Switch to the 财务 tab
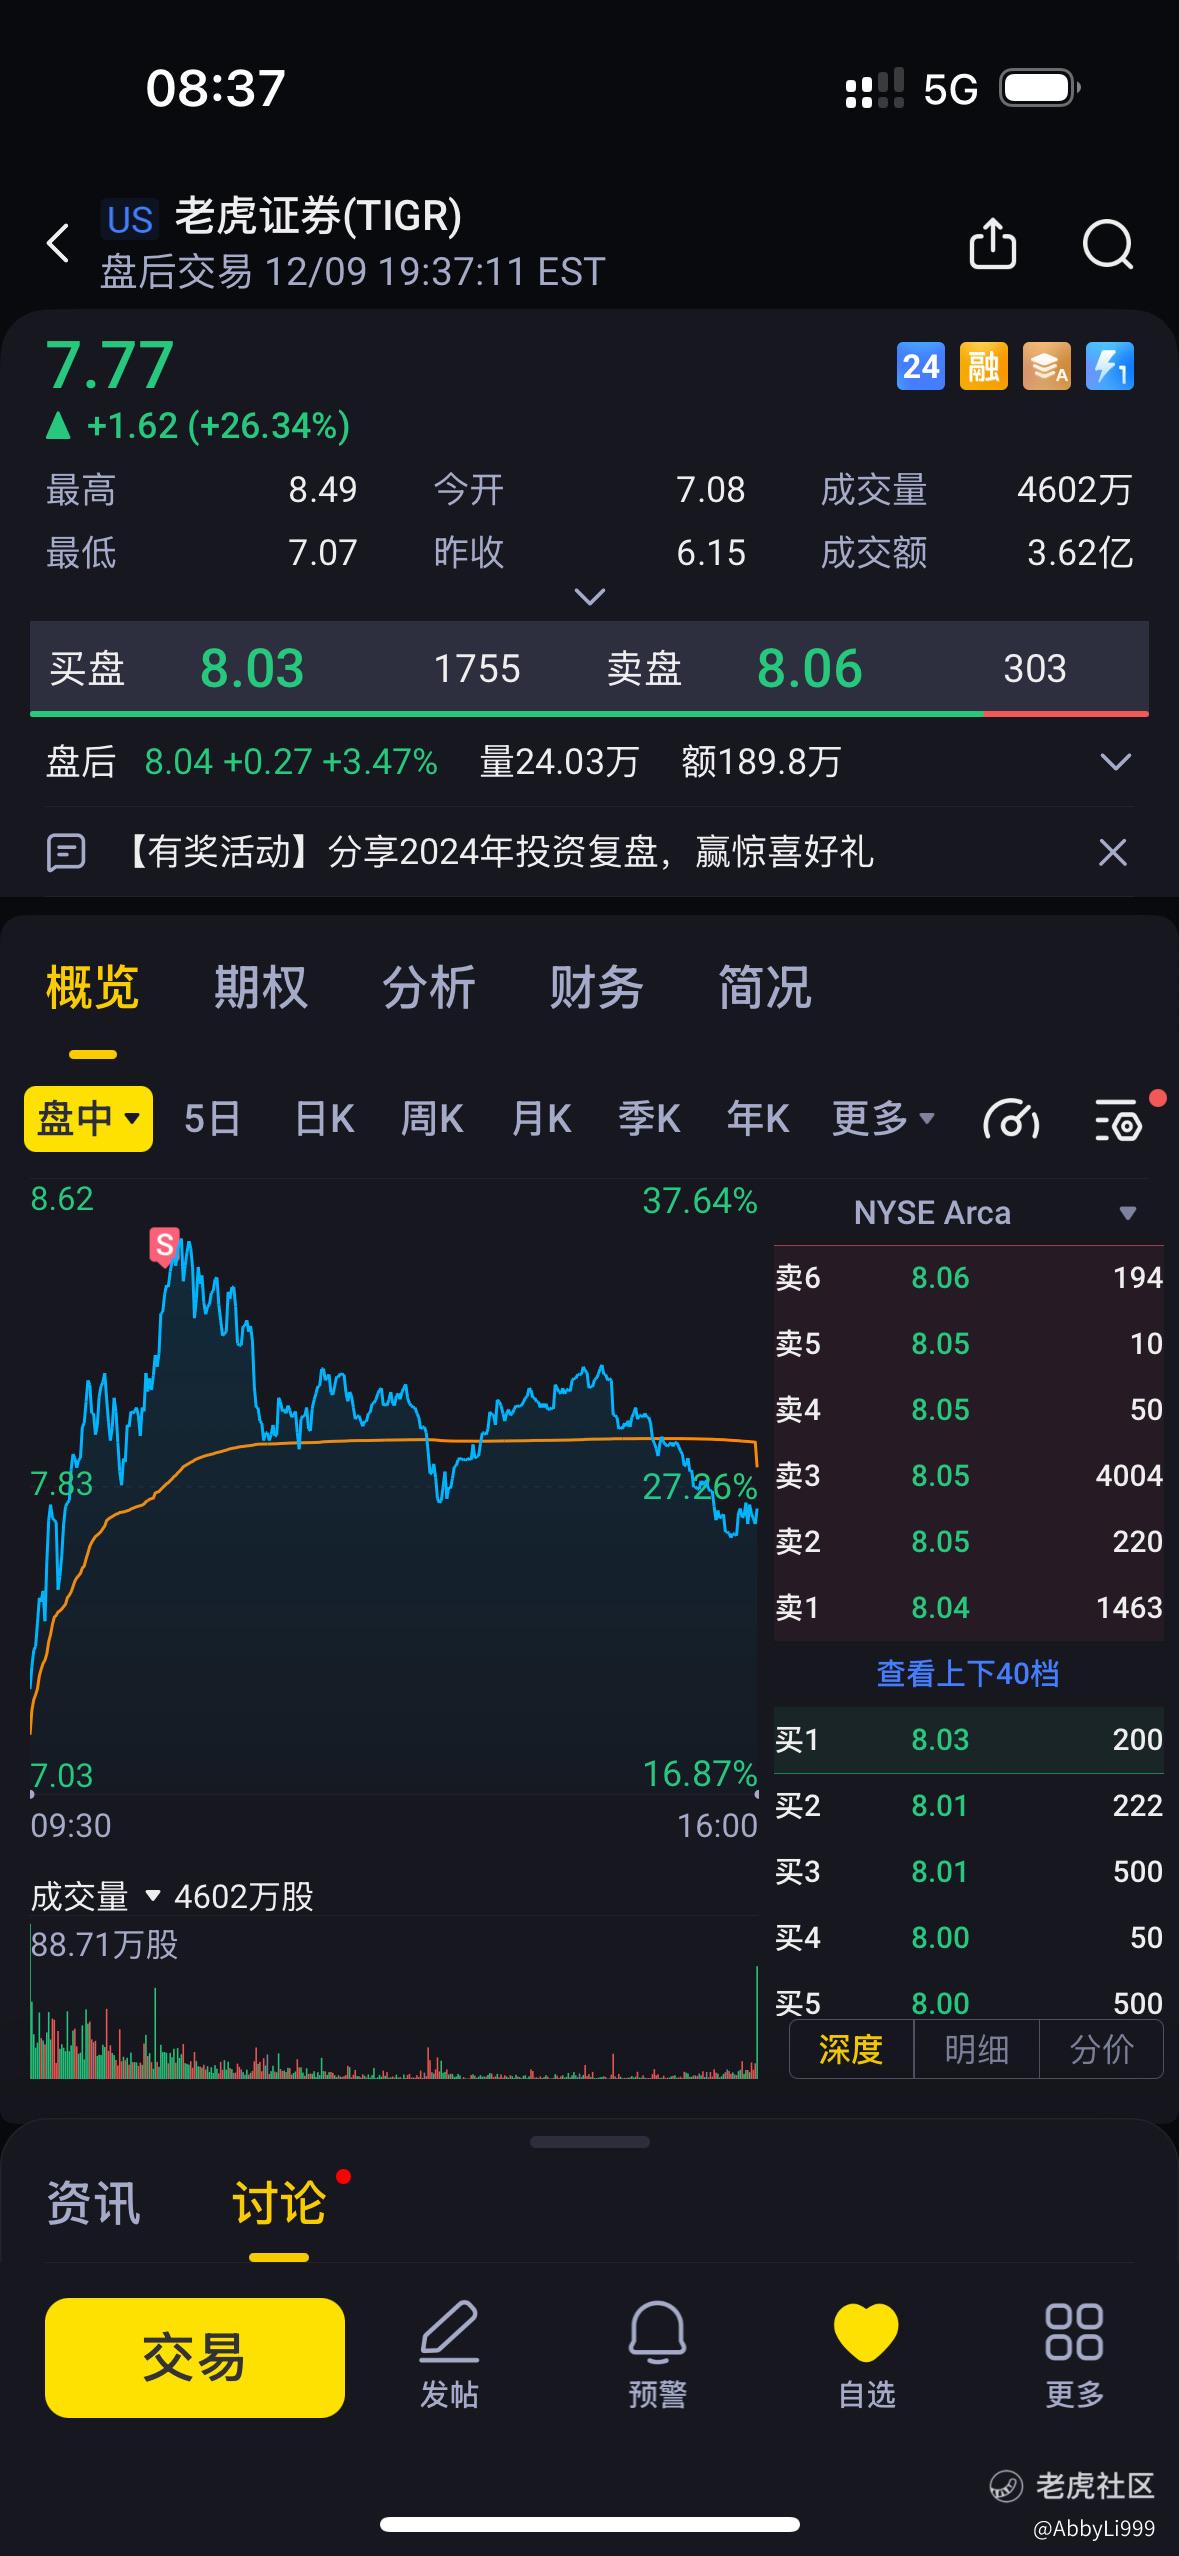This screenshot has height=2556, width=1179. [596, 988]
